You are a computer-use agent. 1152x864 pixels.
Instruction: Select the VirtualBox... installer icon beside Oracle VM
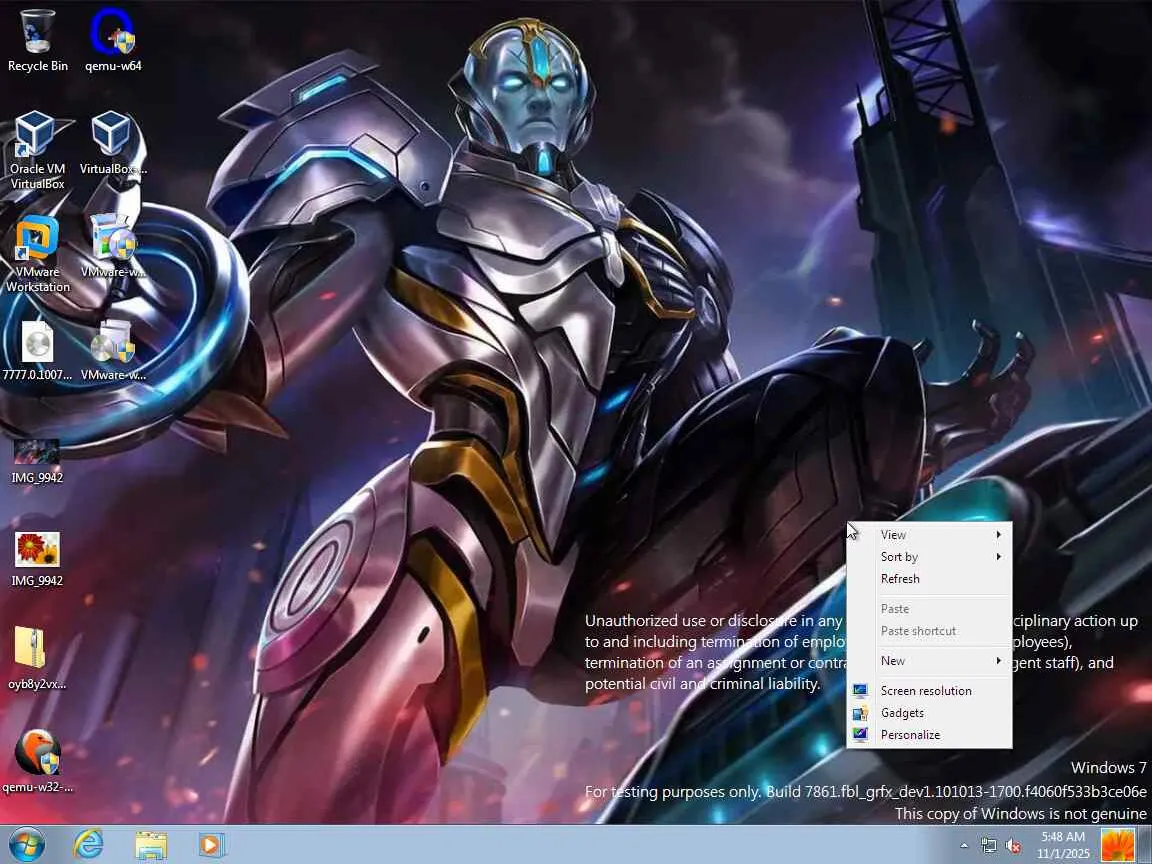pos(113,143)
